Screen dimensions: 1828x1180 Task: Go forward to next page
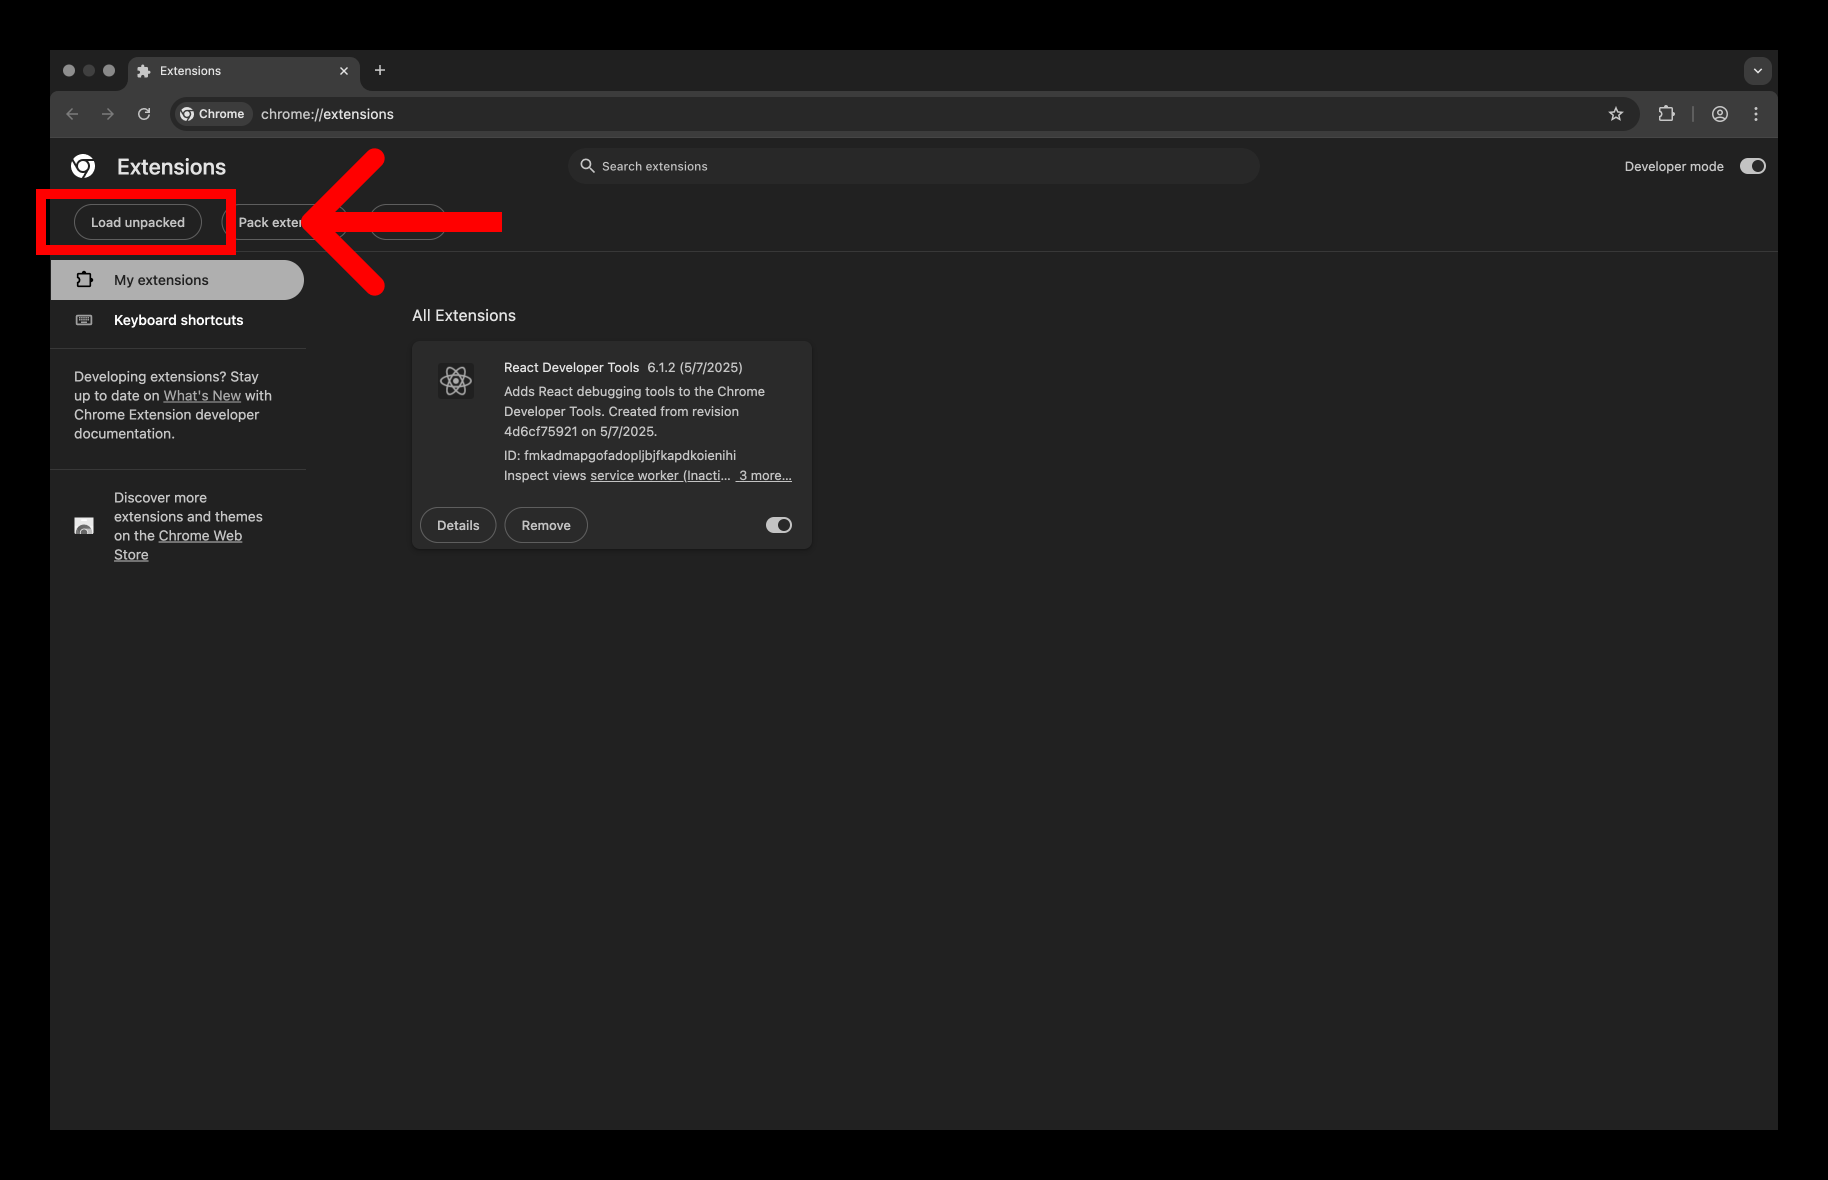[x=108, y=114]
